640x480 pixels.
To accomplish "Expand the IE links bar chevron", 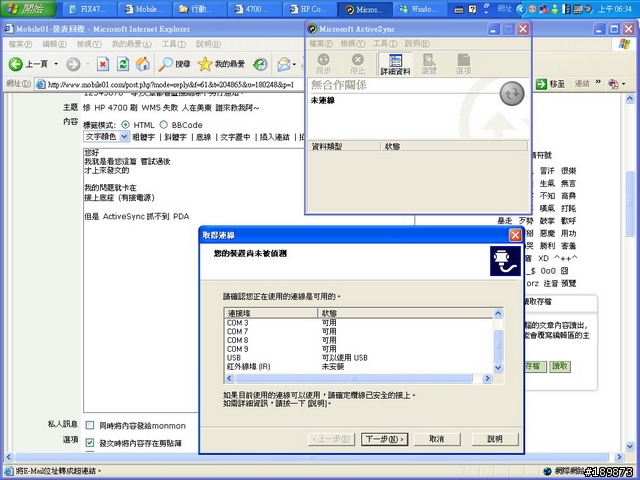I will [598, 82].
